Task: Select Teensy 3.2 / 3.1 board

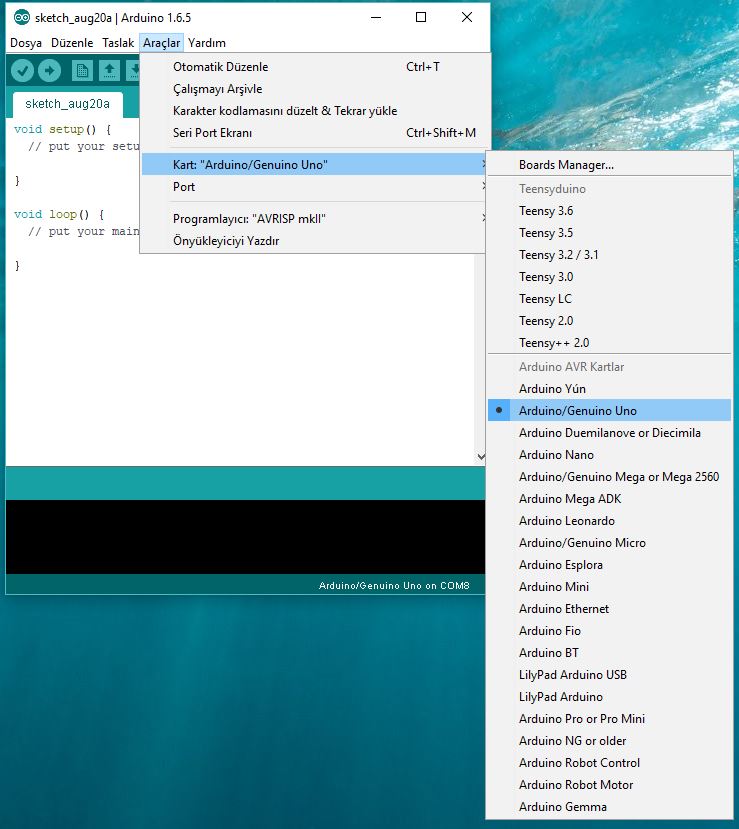Action: 609,255
